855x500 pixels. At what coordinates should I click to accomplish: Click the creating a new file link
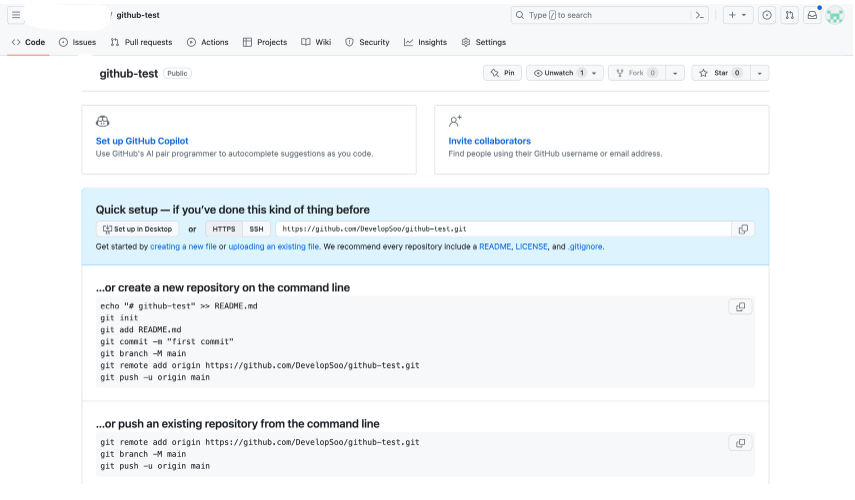(183, 246)
